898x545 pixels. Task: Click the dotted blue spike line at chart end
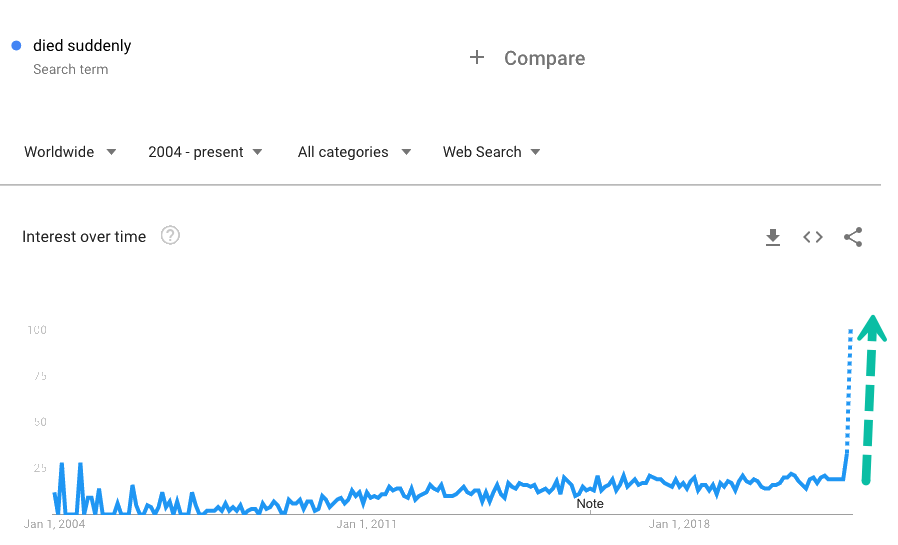850,390
